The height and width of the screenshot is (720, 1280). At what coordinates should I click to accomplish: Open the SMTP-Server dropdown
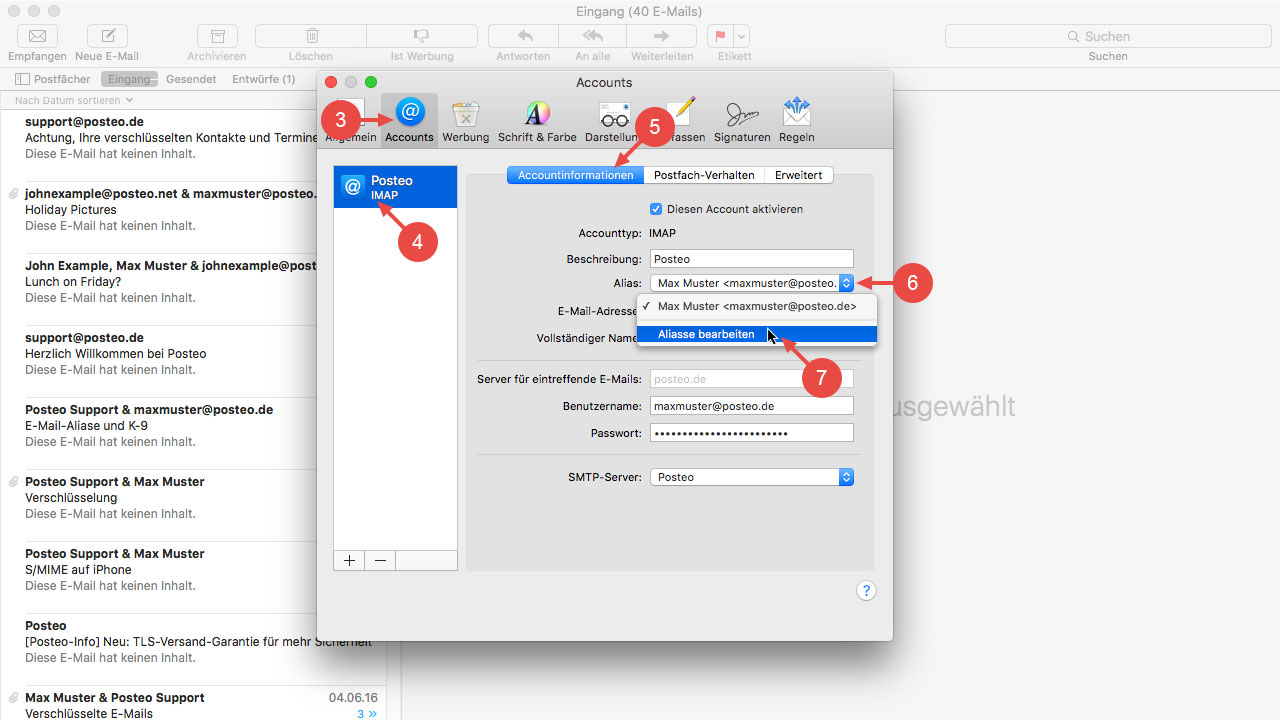846,477
